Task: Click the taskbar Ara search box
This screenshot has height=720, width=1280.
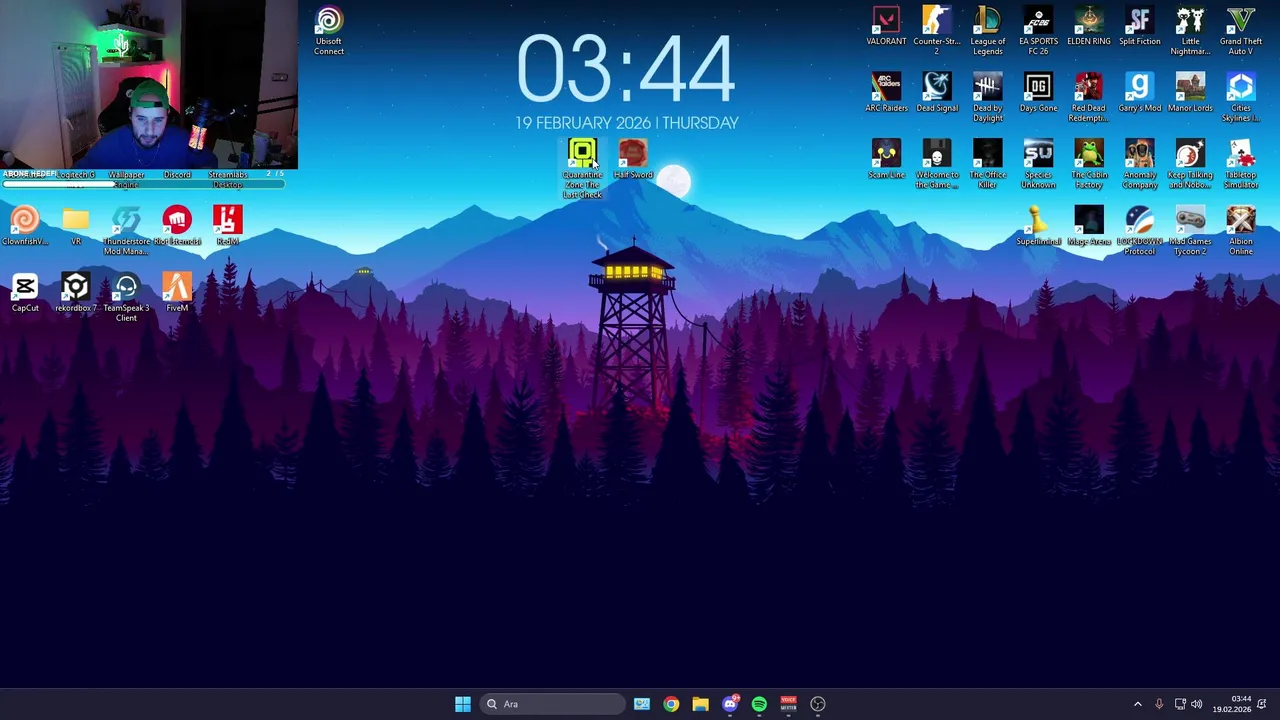Action: (552, 704)
